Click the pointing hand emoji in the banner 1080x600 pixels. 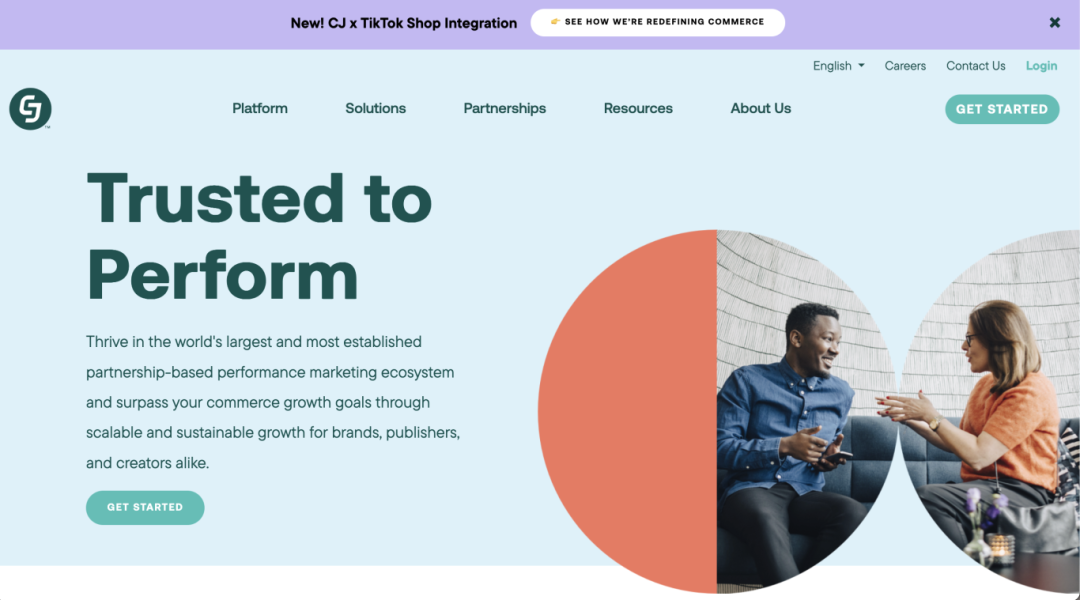click(x=555, y=22)
